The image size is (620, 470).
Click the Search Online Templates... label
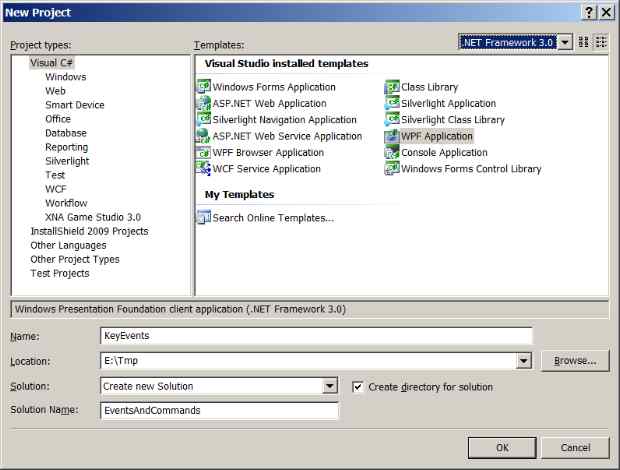tap(273, 218)
